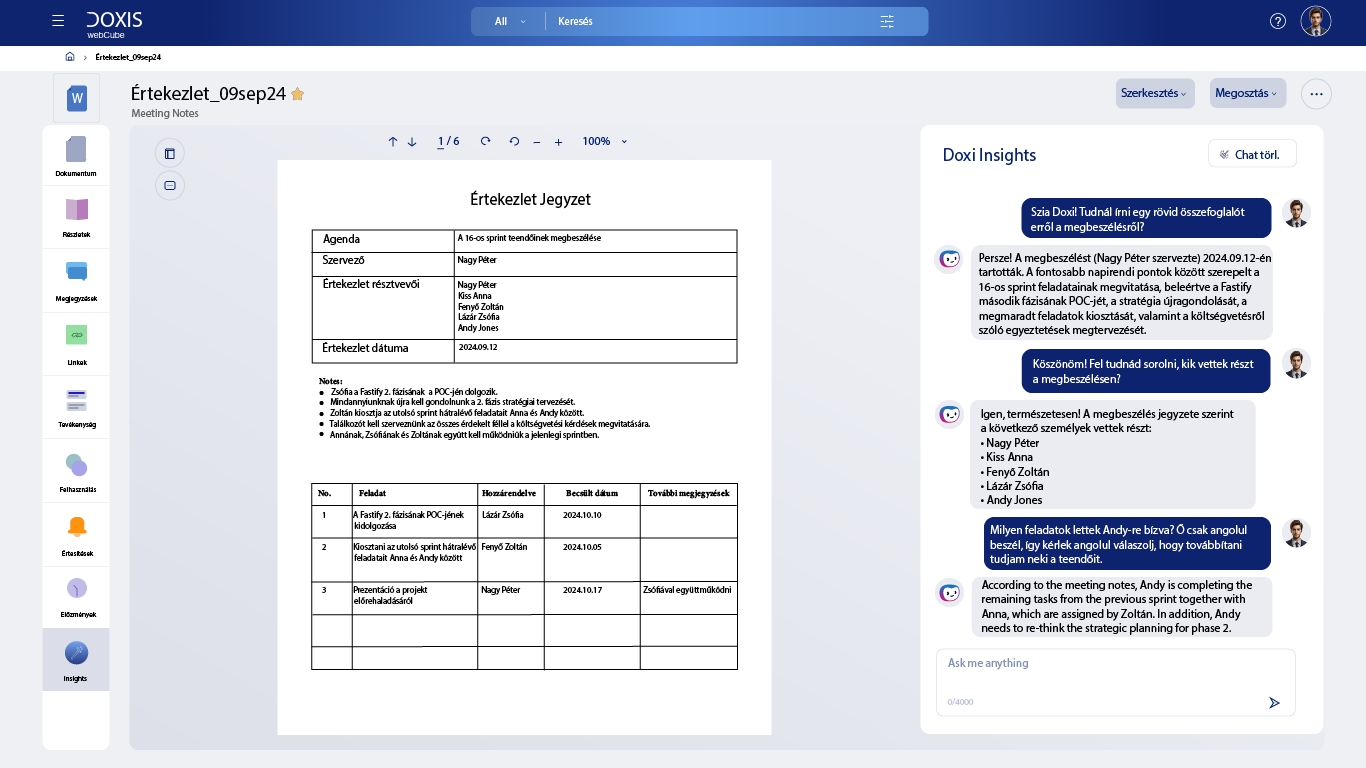1366x768 pixels.
Task: Open the Előzmények sidebar tab
Action: [76, 597]
